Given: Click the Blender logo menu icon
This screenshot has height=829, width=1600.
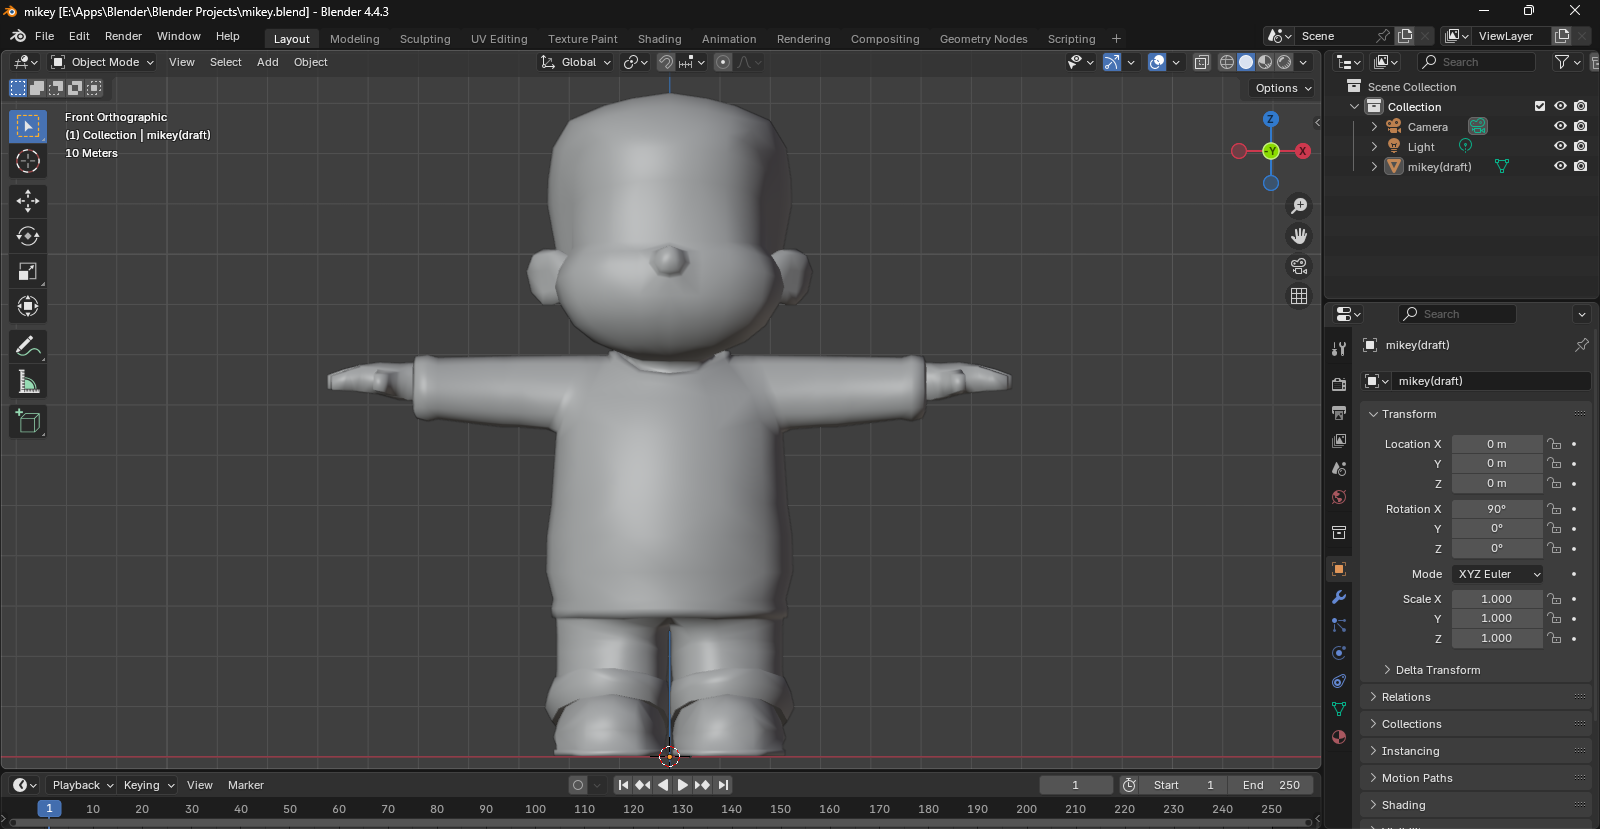Looking at the screenshot, I should pos(18,36).
